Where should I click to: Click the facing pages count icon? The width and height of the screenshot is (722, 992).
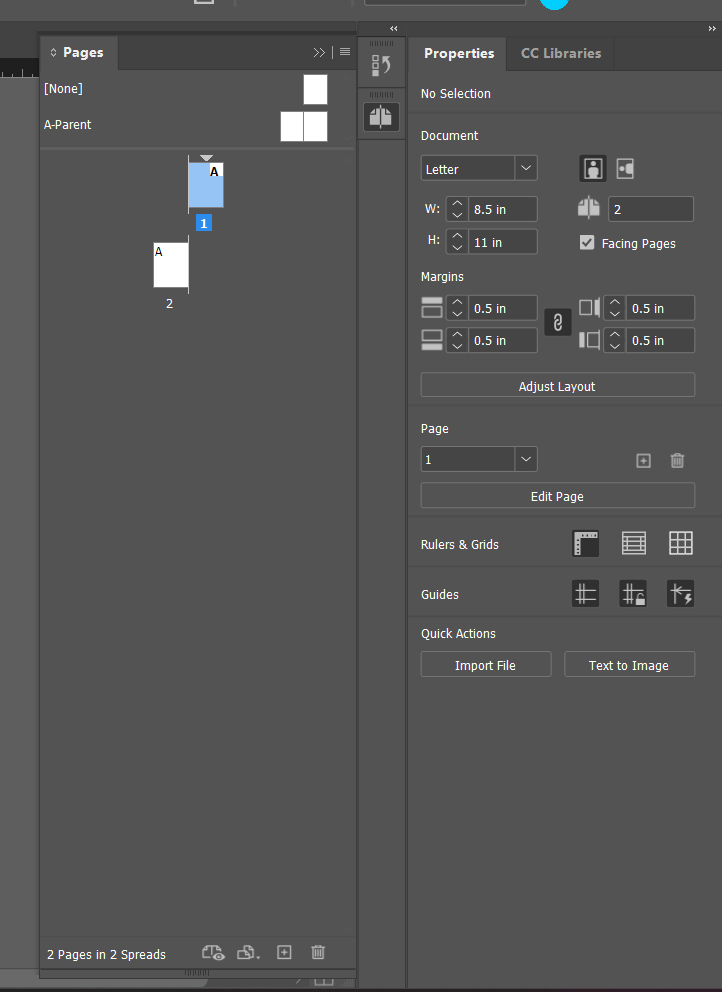588,208
